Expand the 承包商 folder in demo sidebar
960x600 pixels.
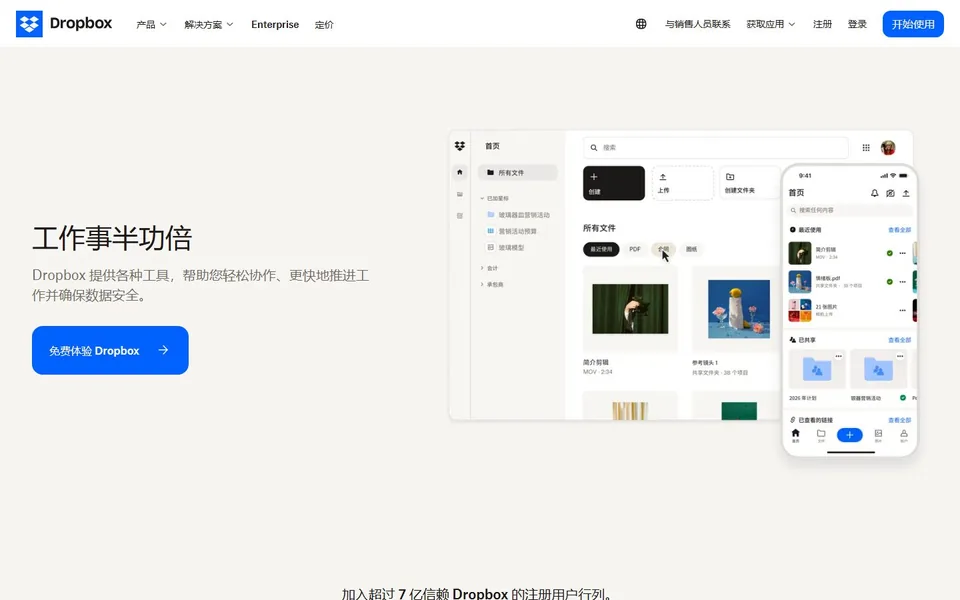pos(482,285)
